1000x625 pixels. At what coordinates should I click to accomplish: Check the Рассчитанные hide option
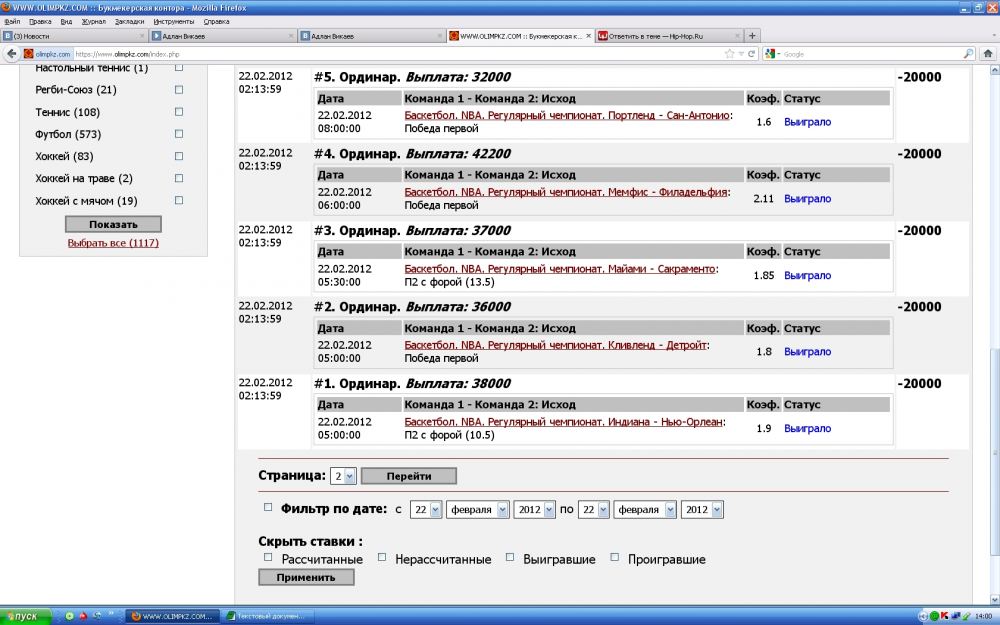(268, 557)
